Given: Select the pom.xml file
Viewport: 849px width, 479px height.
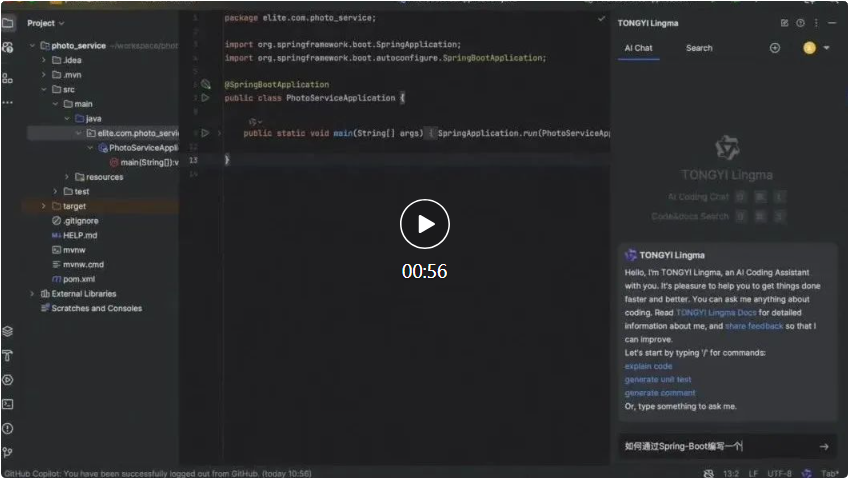Looking at the screenshot, I should (73, 279).
